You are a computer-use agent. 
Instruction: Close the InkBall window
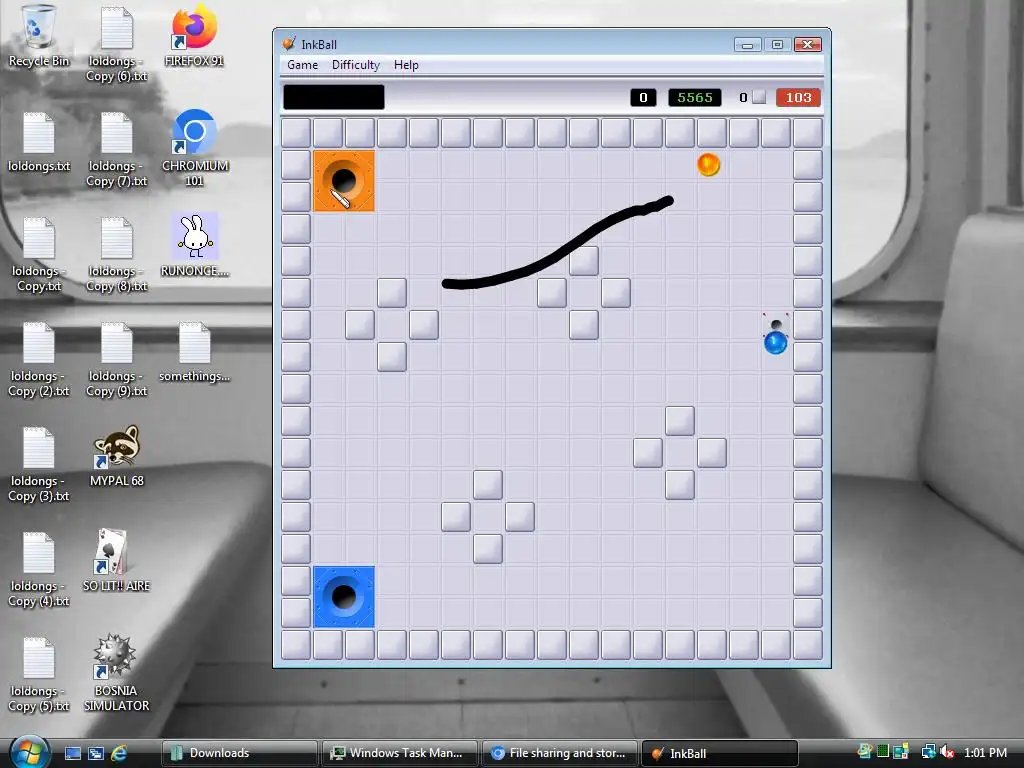[807, 44]
